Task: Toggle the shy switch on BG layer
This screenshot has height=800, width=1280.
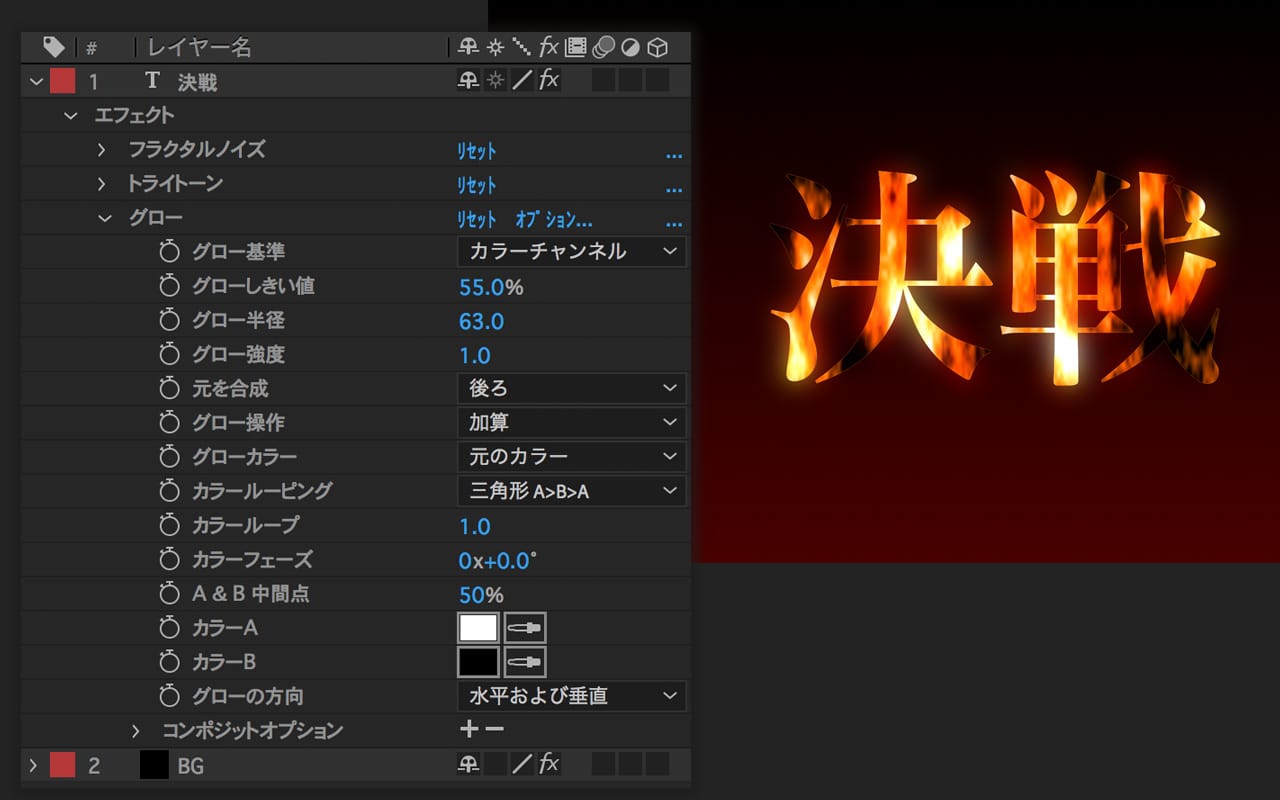Action: coord(468,765)
